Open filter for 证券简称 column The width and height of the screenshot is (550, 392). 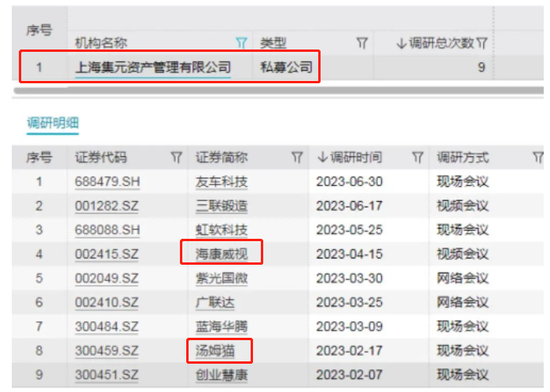click(297, 157)
